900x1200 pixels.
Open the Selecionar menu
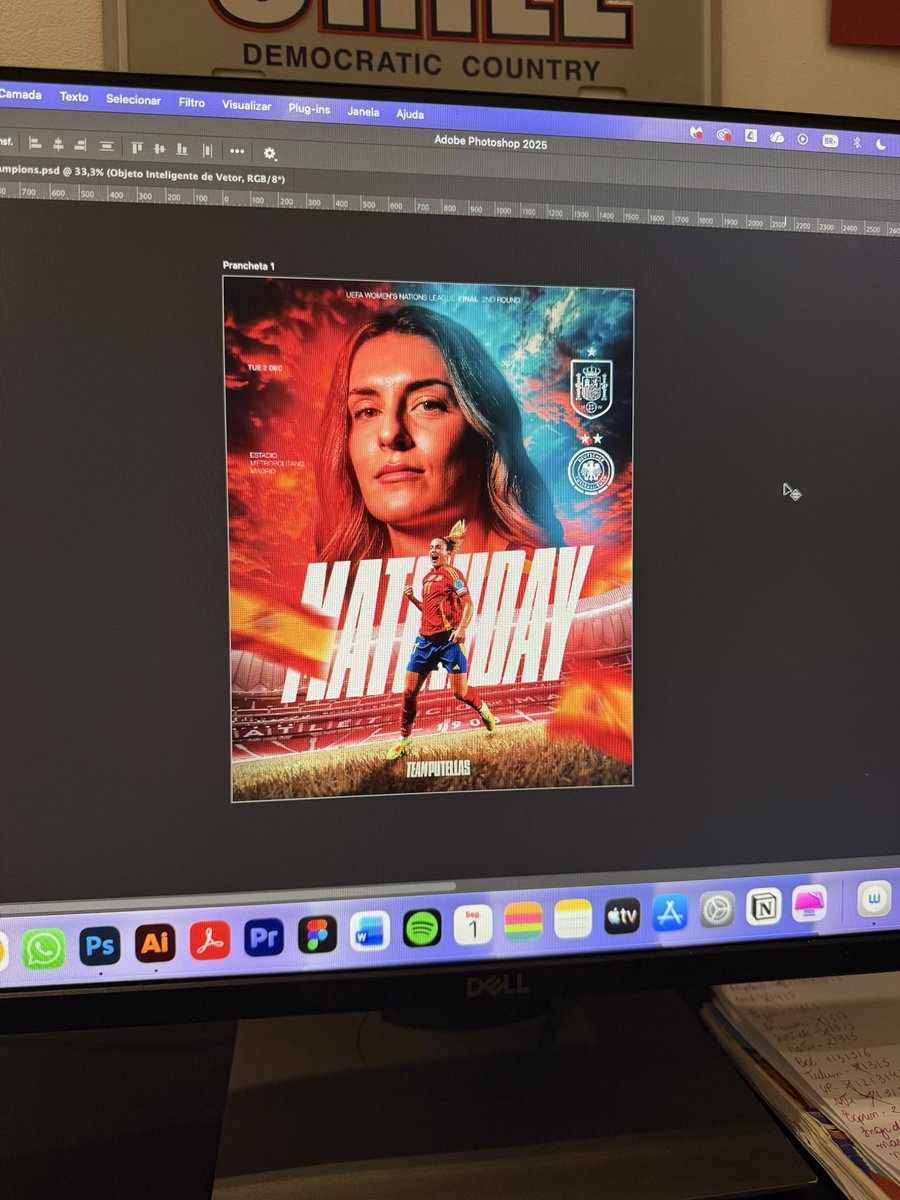point(133,100)
